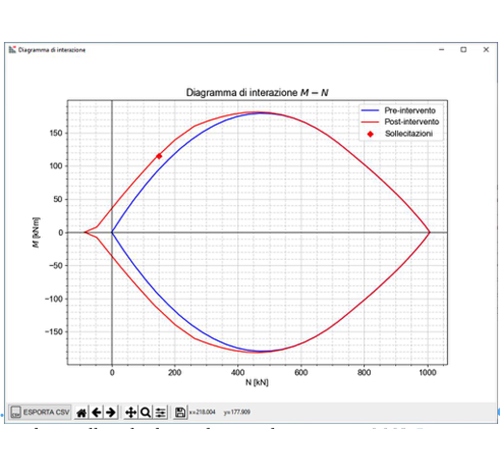Save the figure with floppy icon

180,413
